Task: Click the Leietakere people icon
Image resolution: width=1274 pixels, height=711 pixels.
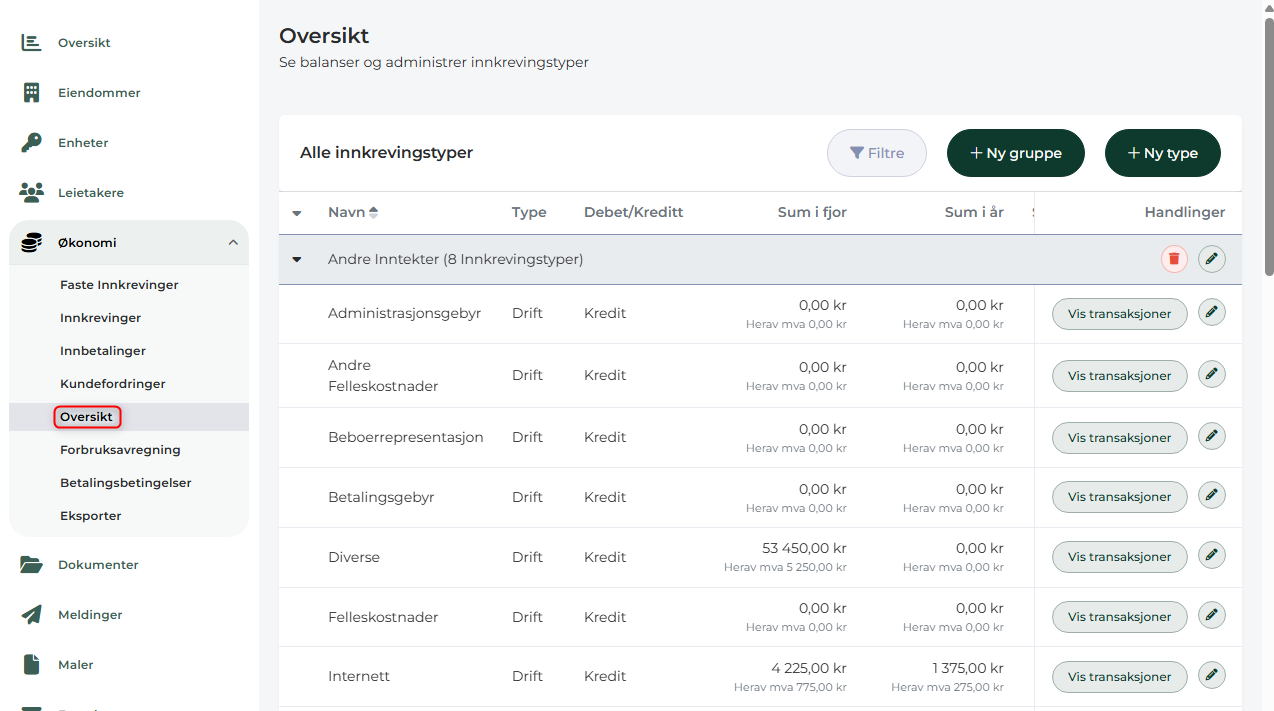Action: pos(32,192)
